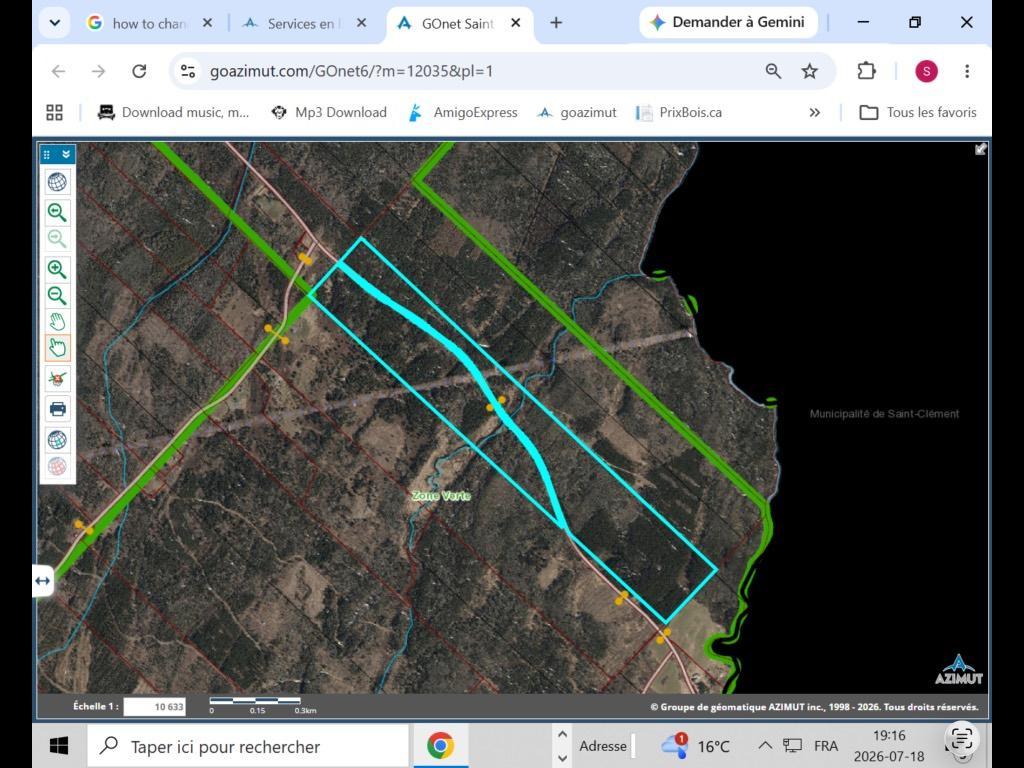The width and height of the screenshot is (1024, 768).
Task: Activate the open-hand pan tool
Action: pyautogui.click(x=57, y=322)
